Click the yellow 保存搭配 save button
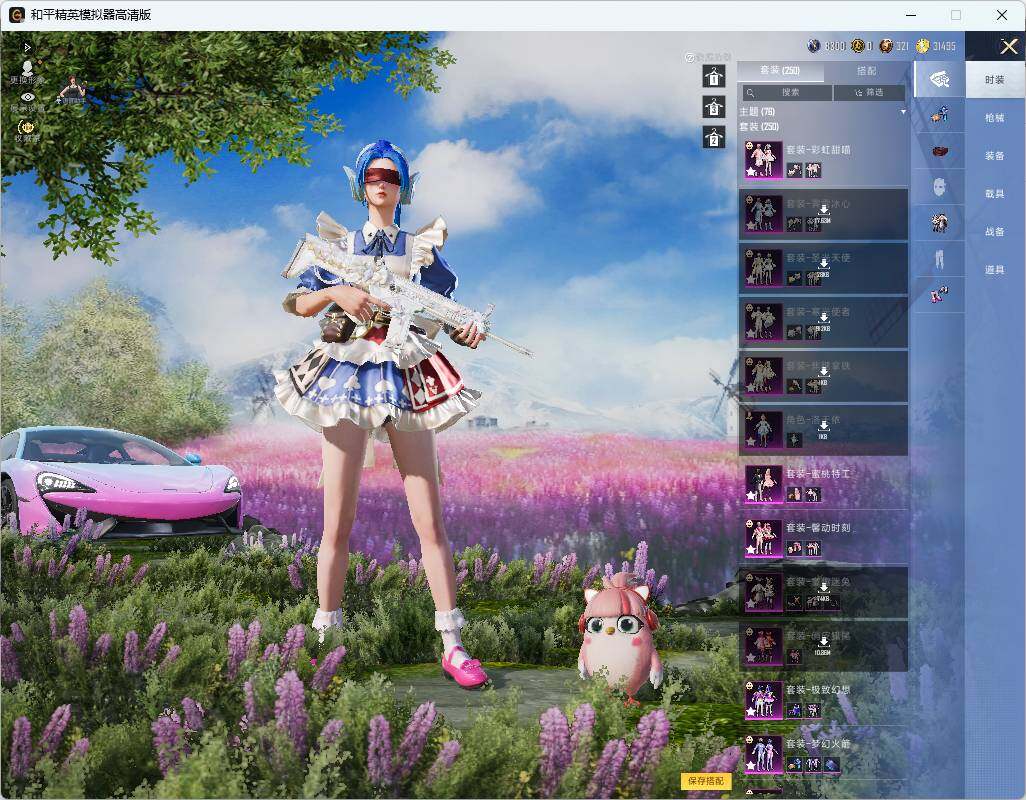 point(706,780)
